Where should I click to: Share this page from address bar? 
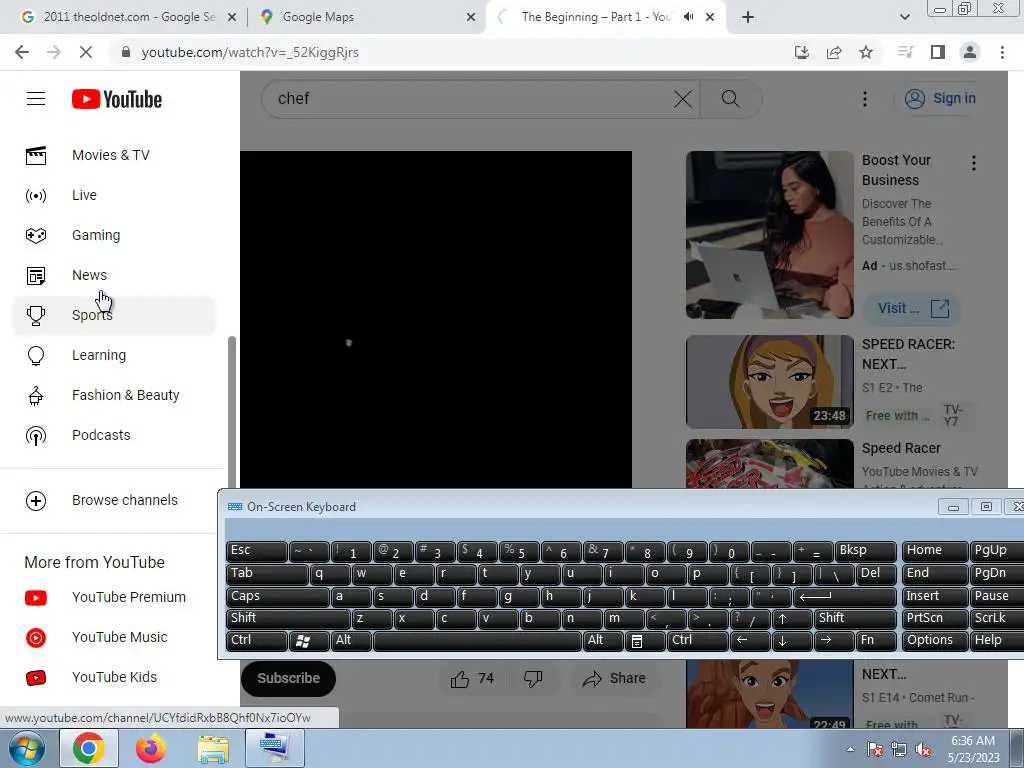coord(834,52)
